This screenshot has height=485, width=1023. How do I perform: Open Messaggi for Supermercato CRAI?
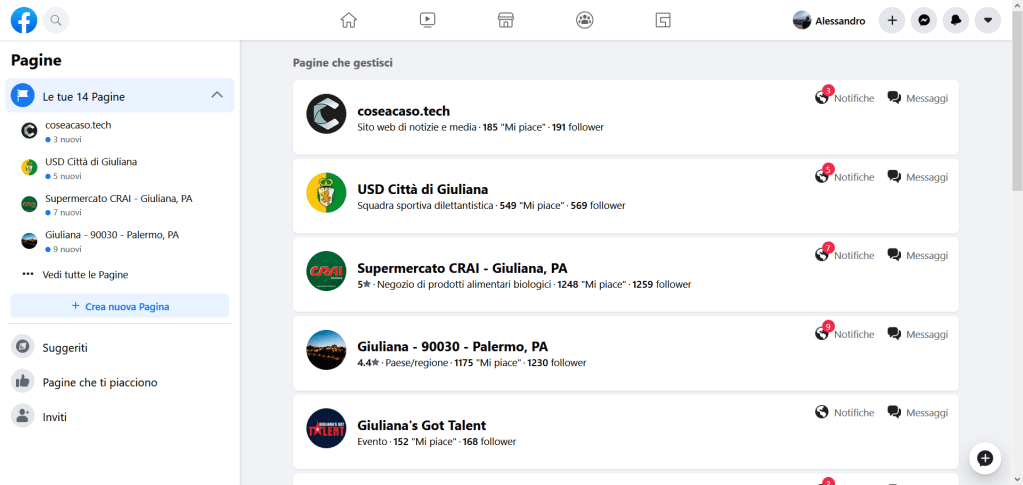(x=917, y=255)
